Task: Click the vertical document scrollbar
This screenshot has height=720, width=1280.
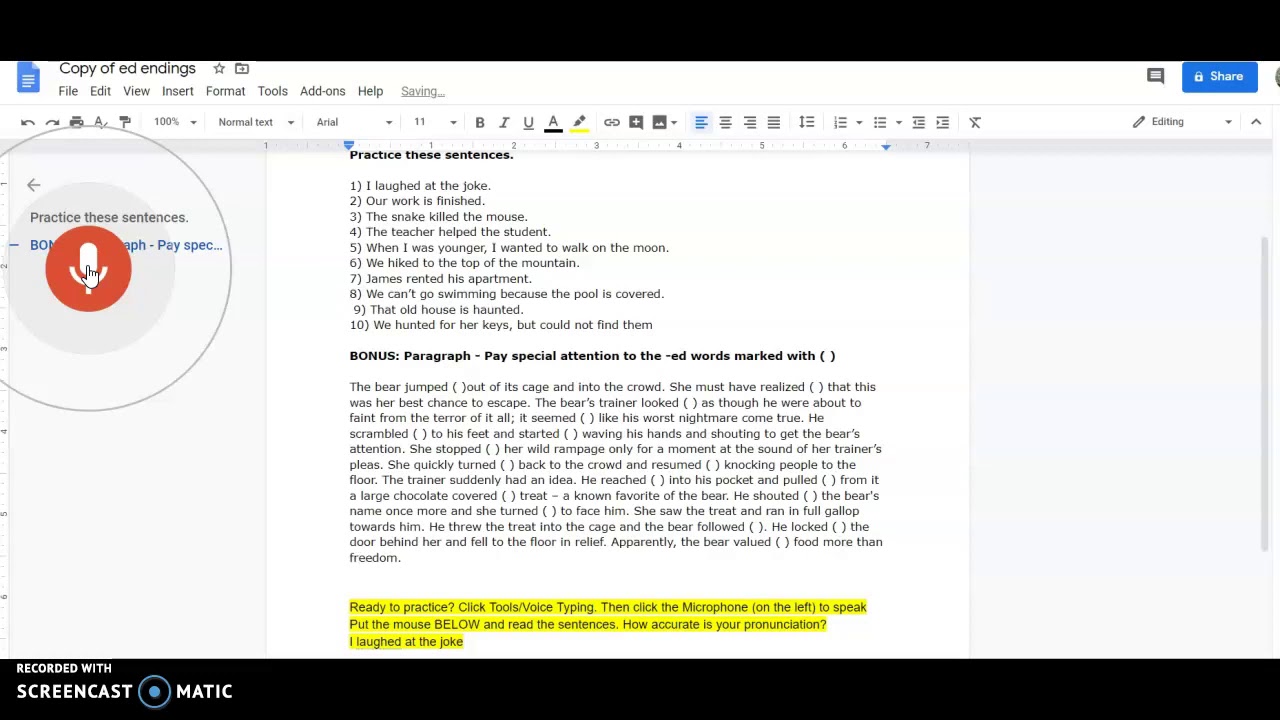Action: (x=1266, y=393)
